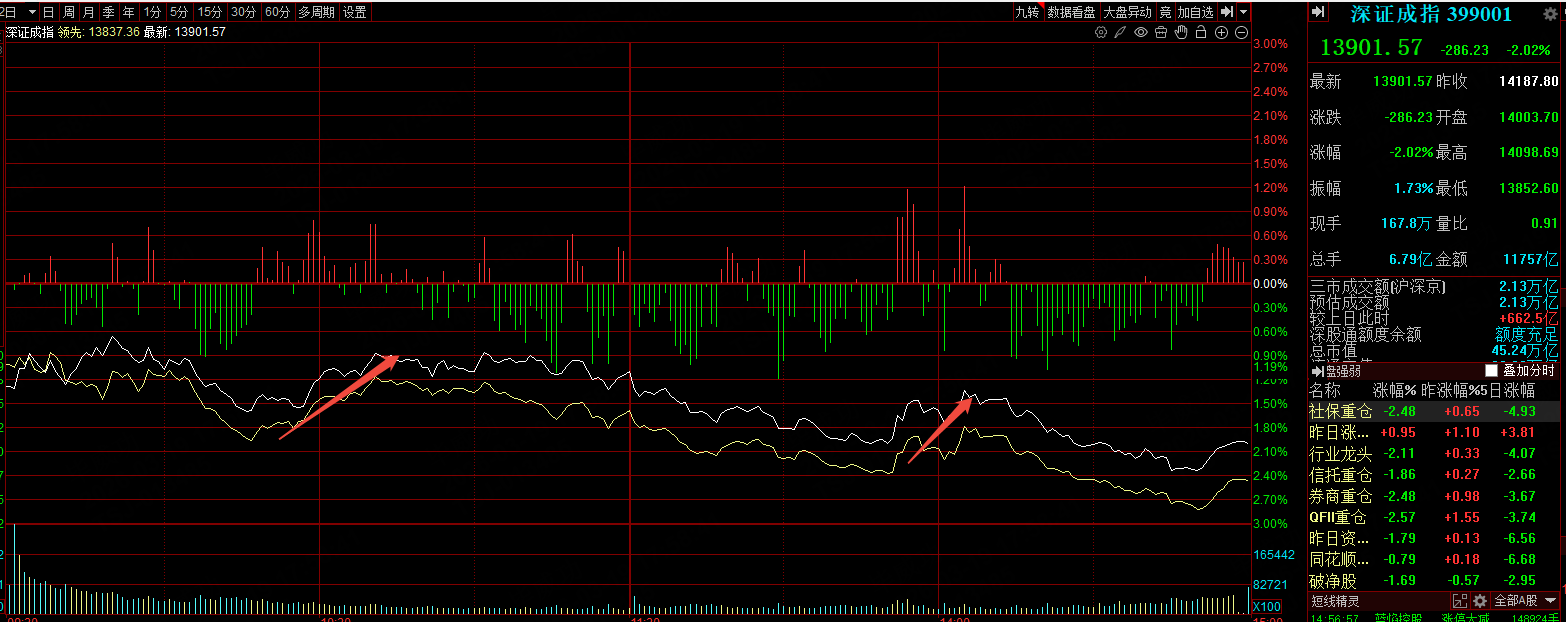
Task: Click the eye visibility icon in chart toolbar
Action: tap(1141, 32)
